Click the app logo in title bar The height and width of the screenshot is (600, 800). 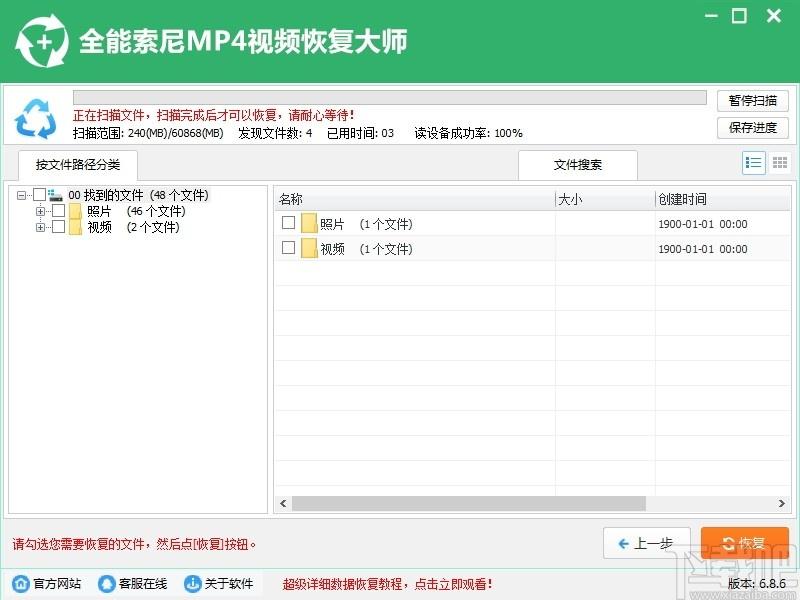(41, 41)
